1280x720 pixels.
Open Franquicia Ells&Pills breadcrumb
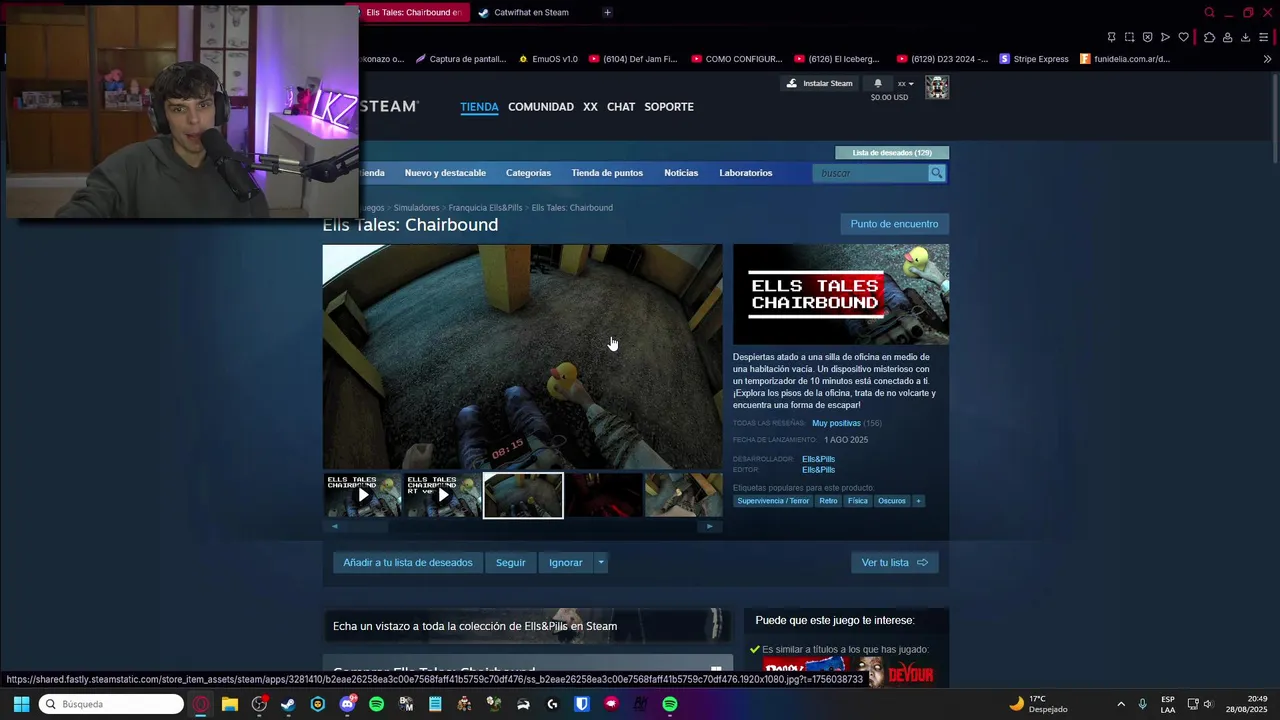(485, 208)
